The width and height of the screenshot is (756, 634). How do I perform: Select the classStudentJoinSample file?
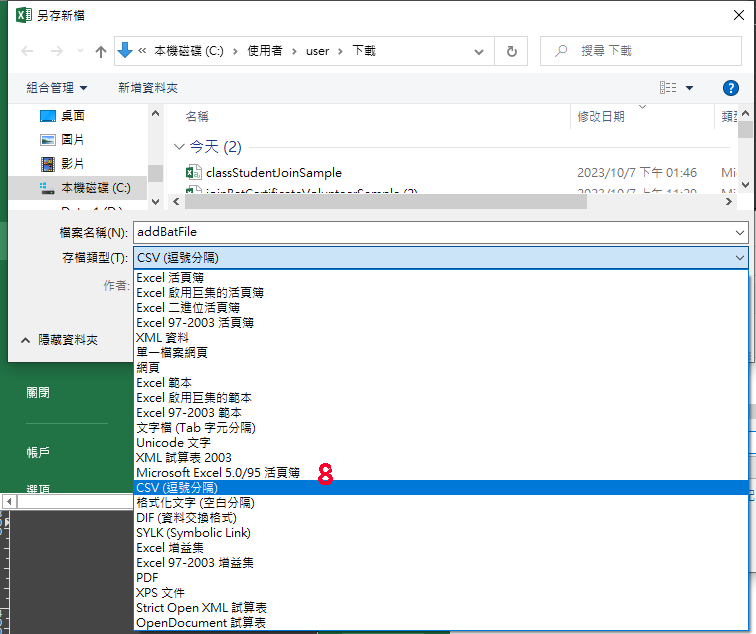(274, 173)
